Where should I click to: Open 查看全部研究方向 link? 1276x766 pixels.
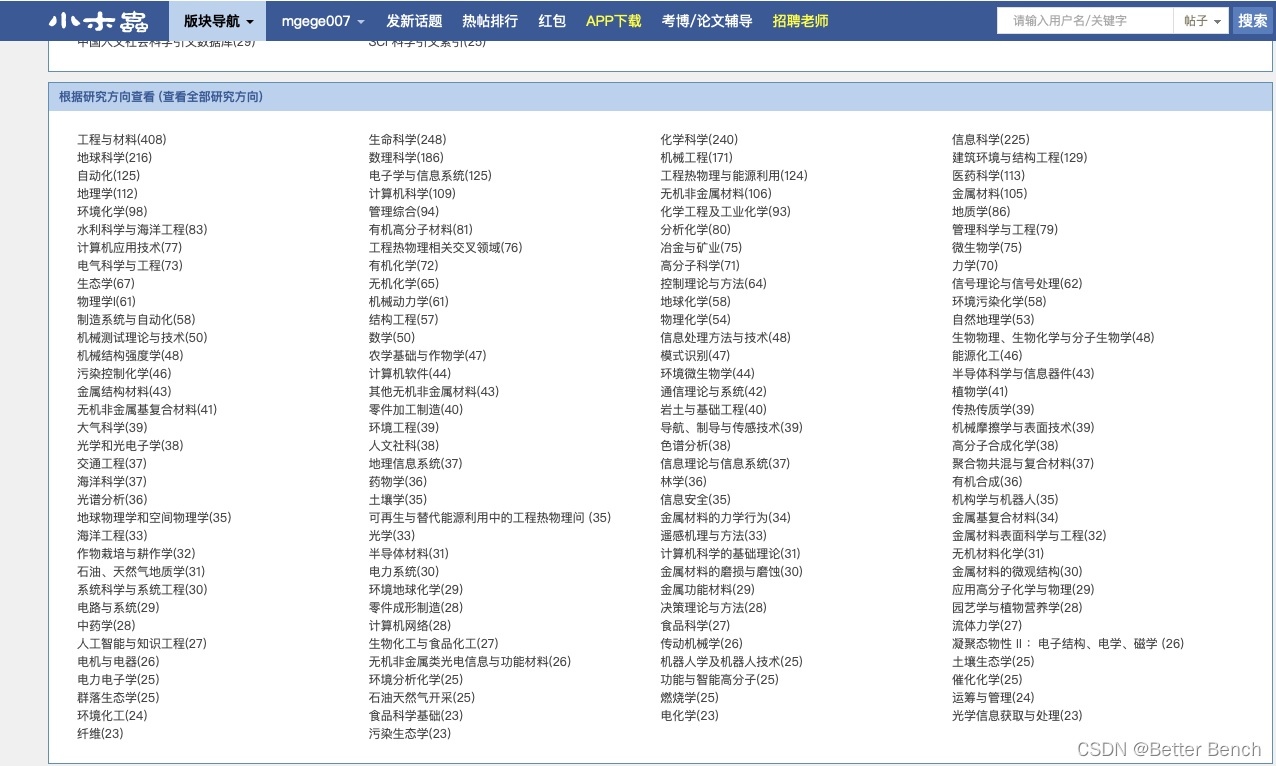pyautogui.click(x=211, y=97)
